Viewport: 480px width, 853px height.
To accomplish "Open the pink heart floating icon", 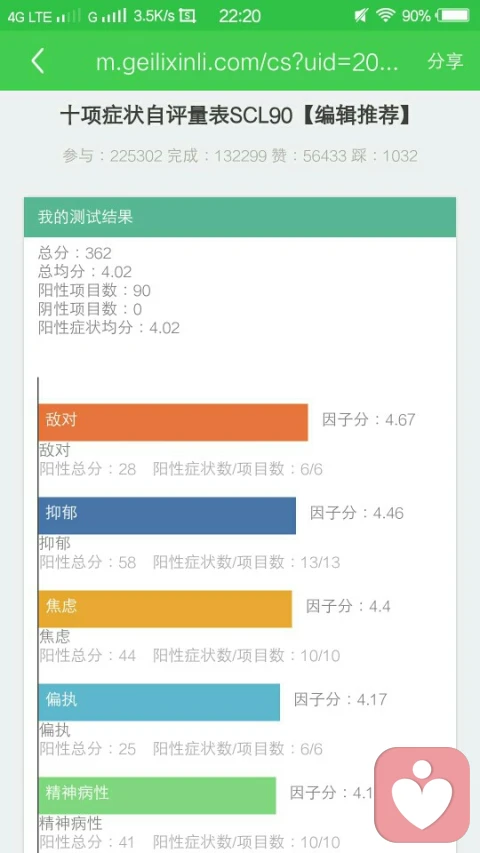I will [x=422, y=794].
